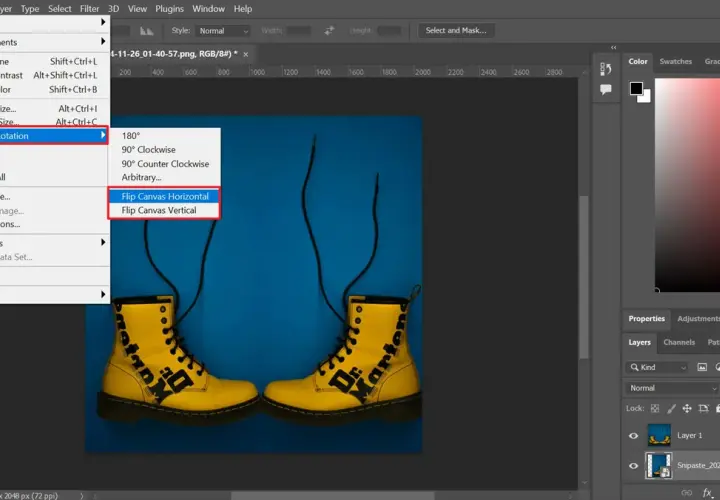Click Auto Color entry with Shift+Ctrl+B
This screenshot has width=720, height=500.
click(54, 89)
